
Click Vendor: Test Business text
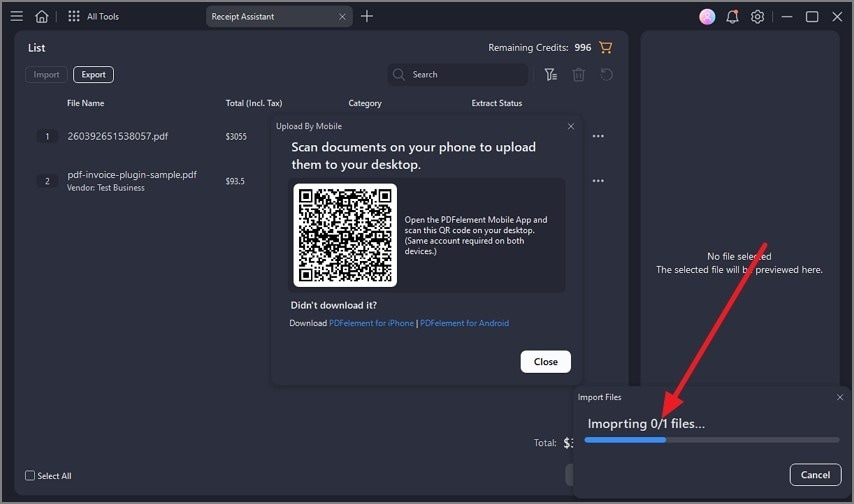click(106, 188)
